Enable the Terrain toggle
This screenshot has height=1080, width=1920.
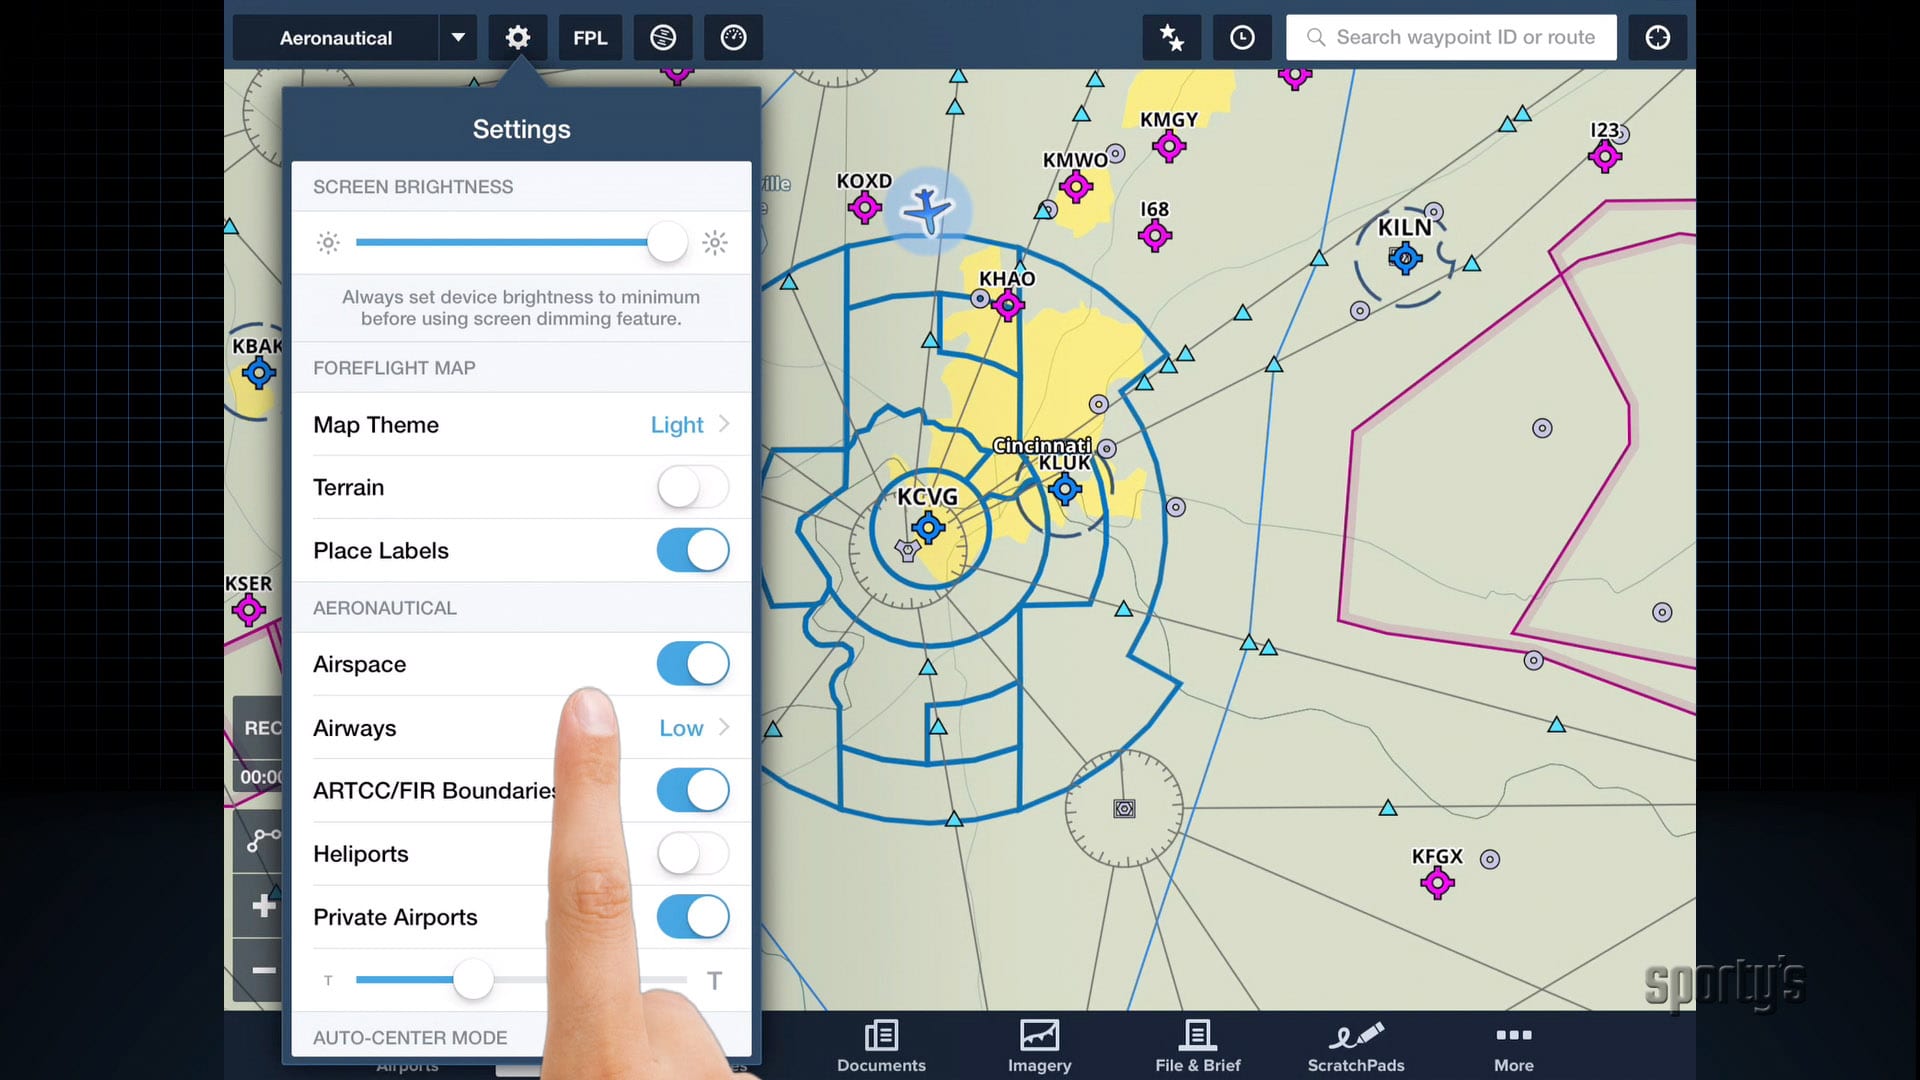pos(692,488)
